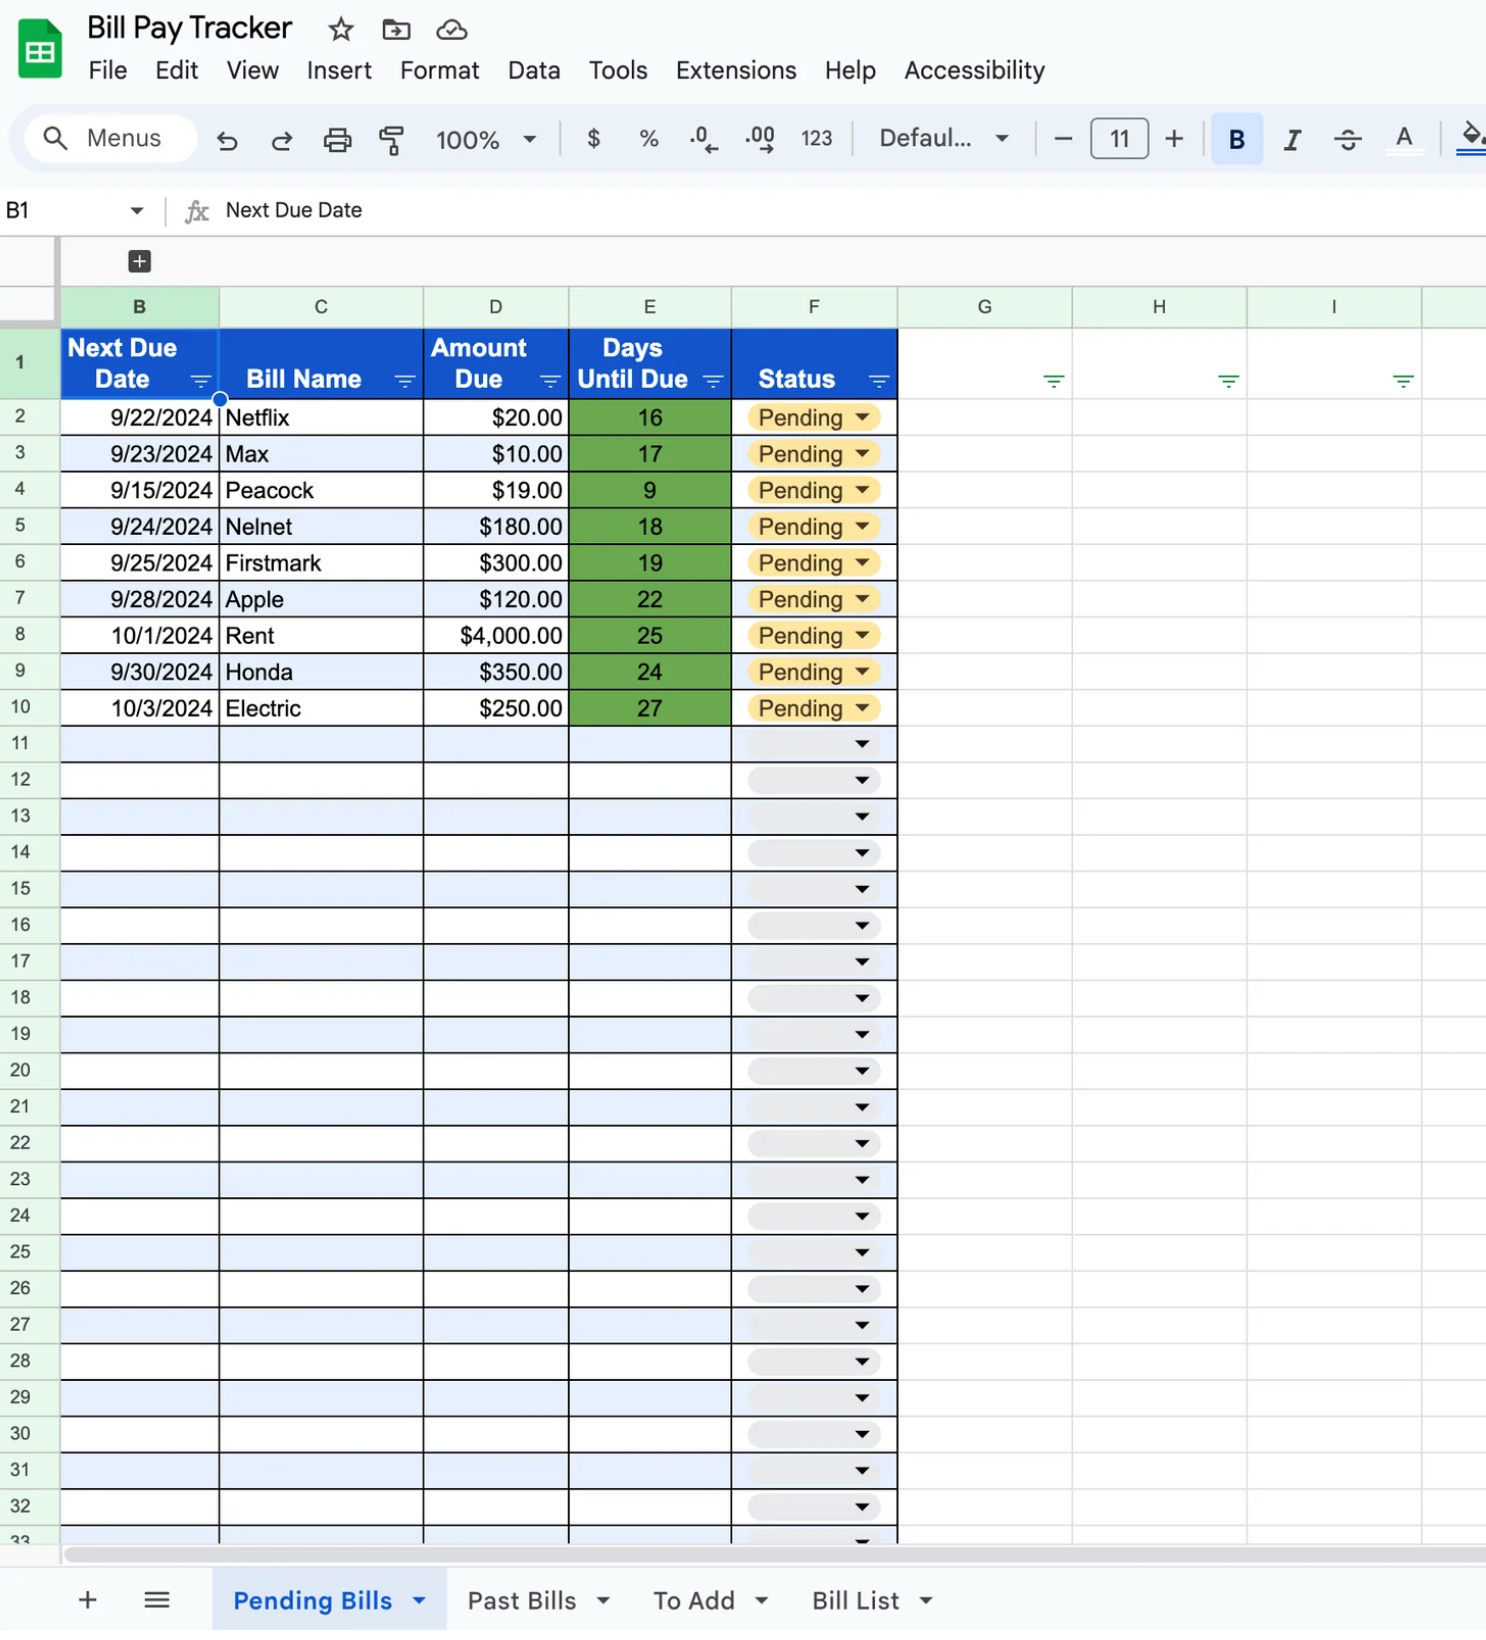Image resolution: width=1486 pixels, height=1640 pixels.
Task: Open the Extensions menu
Action: pos(735,70)
